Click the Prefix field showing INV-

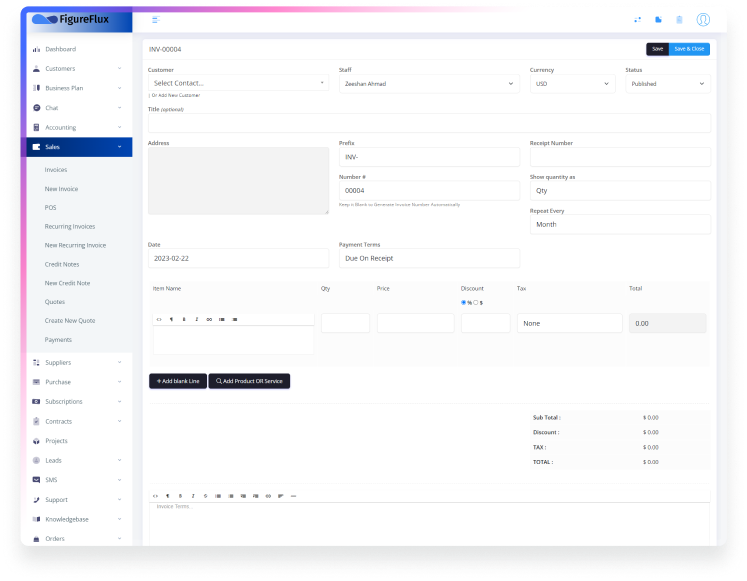429,157
